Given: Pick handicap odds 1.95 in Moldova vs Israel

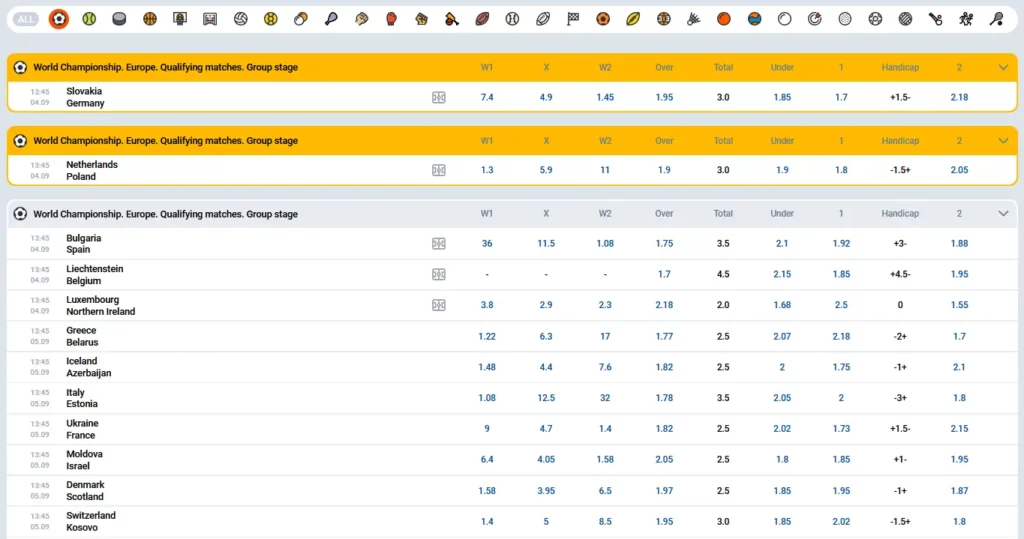Looking at the screenshot, I should coord(959,460).
